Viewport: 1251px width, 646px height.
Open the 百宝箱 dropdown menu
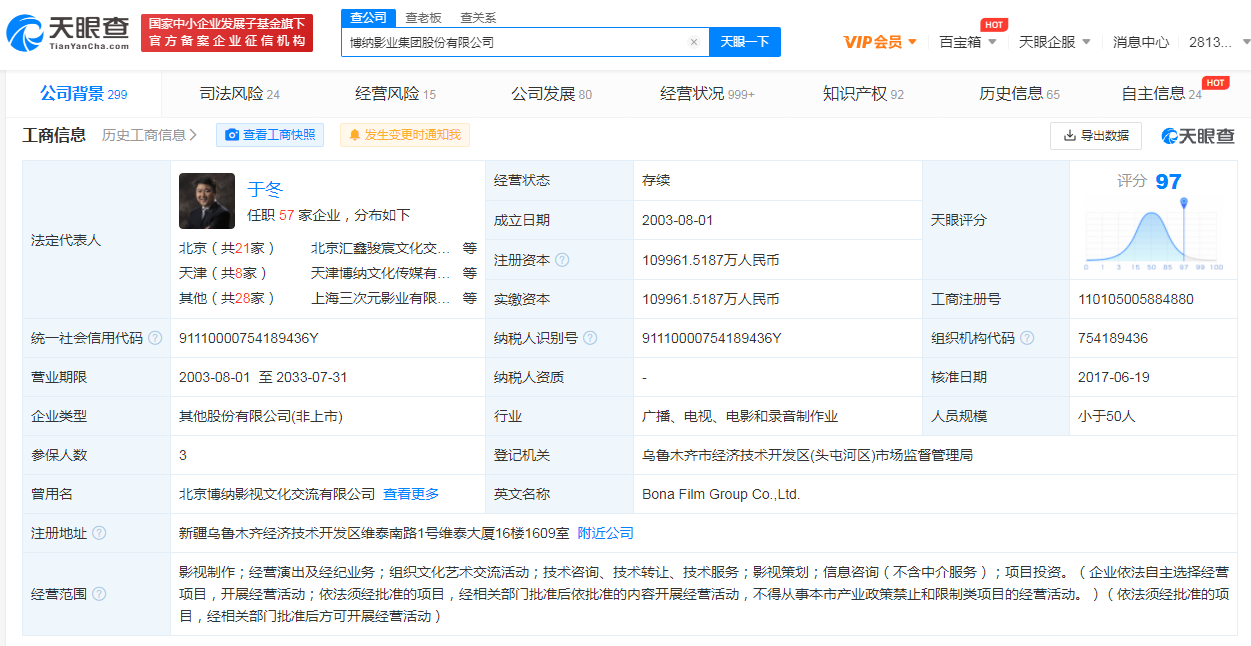[968, 42]
